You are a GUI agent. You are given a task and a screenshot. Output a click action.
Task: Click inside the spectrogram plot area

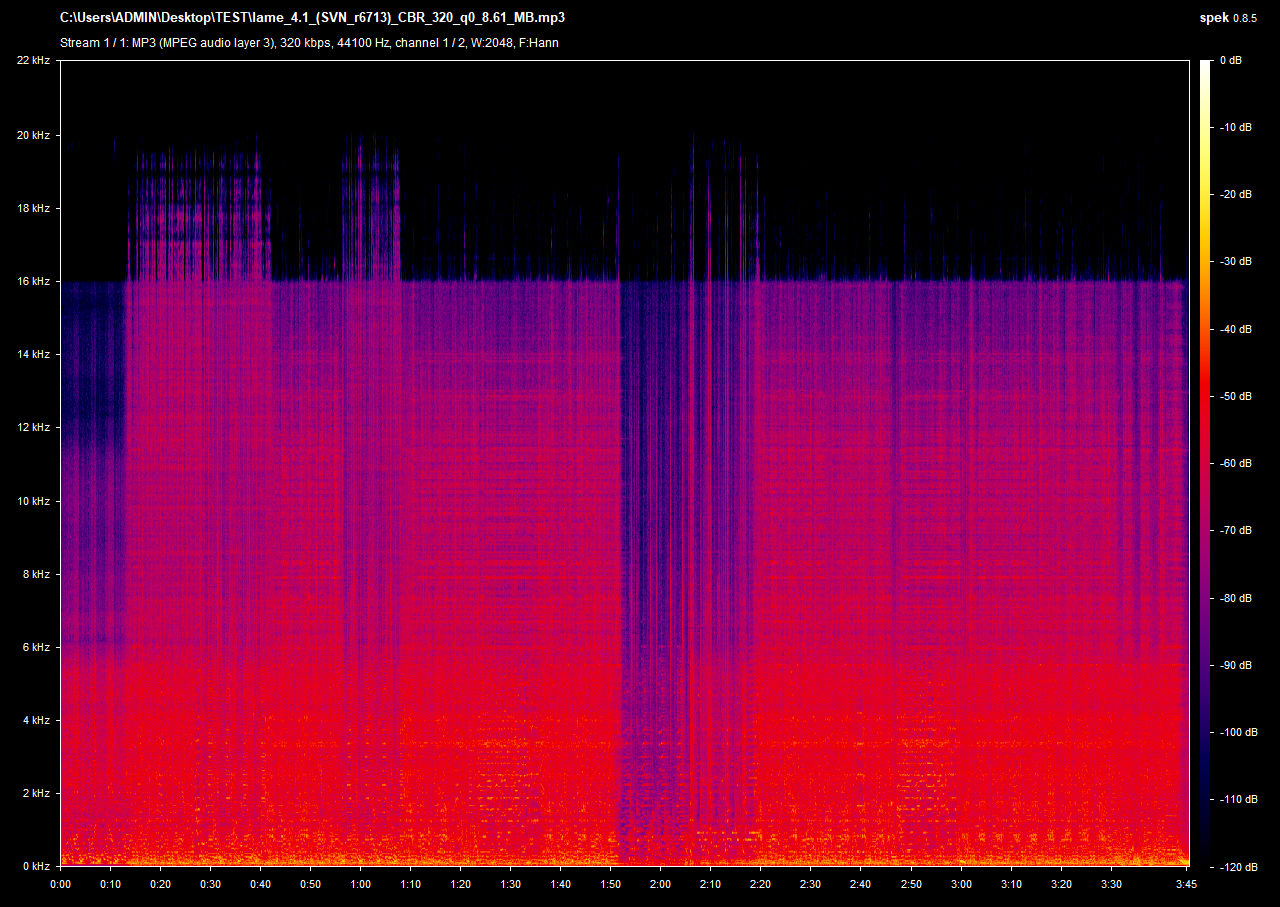pos(625,463)
